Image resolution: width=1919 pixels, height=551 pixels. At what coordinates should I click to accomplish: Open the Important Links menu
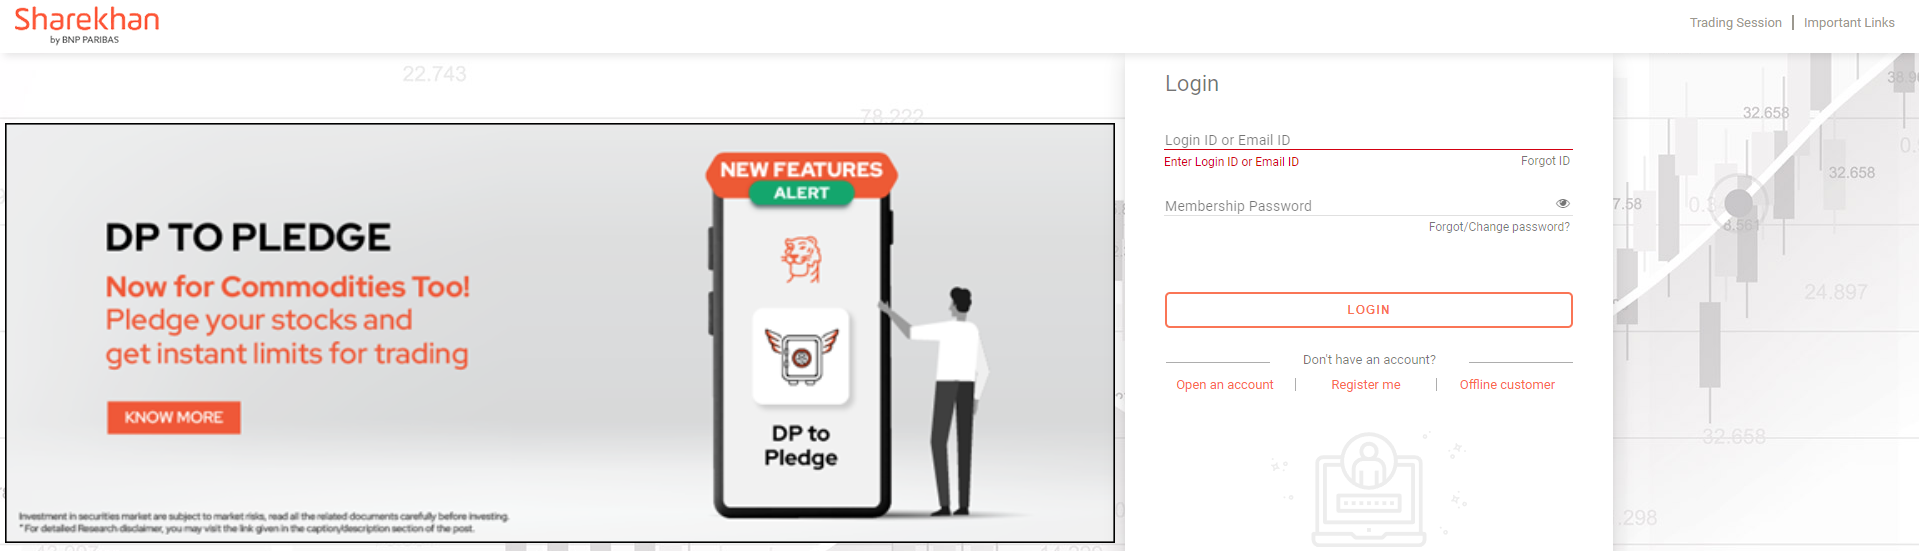pyautogui.click(x=1848, y=22)
